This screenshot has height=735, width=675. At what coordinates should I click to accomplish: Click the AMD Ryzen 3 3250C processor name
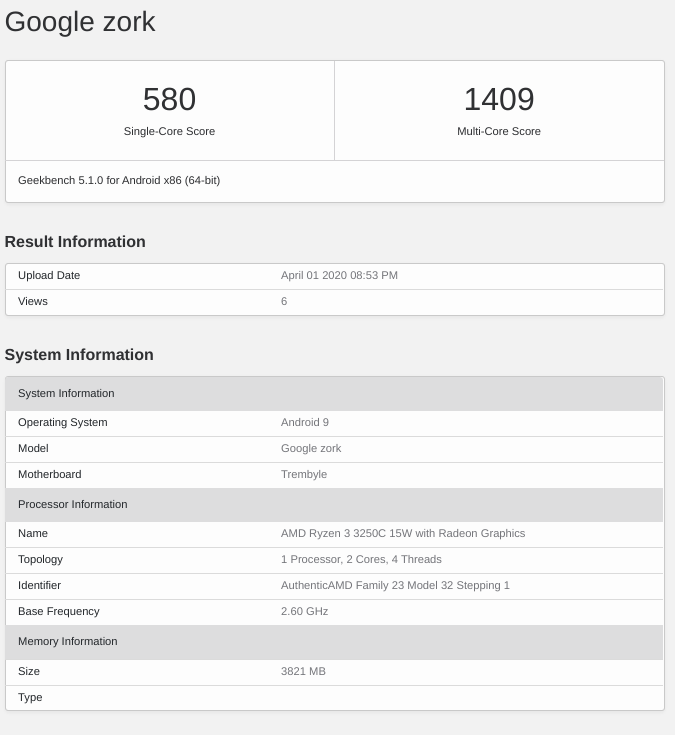(x=403, y=533)
